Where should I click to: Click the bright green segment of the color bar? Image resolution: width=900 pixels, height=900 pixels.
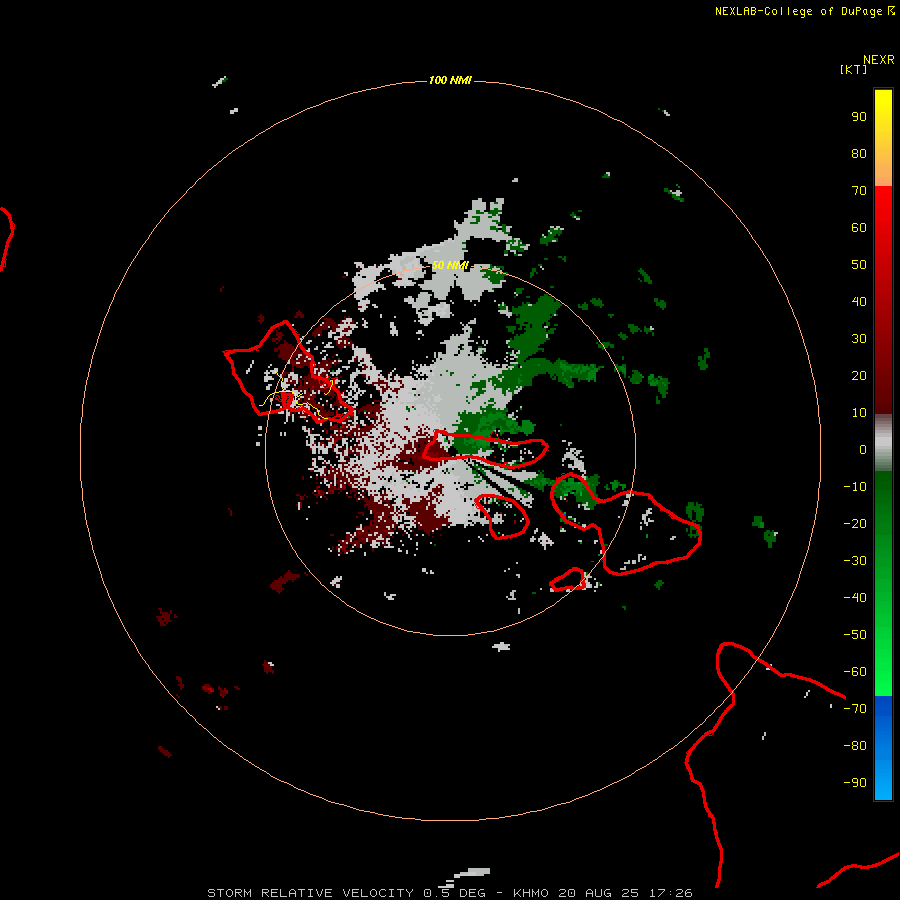[x=883, y=583]
